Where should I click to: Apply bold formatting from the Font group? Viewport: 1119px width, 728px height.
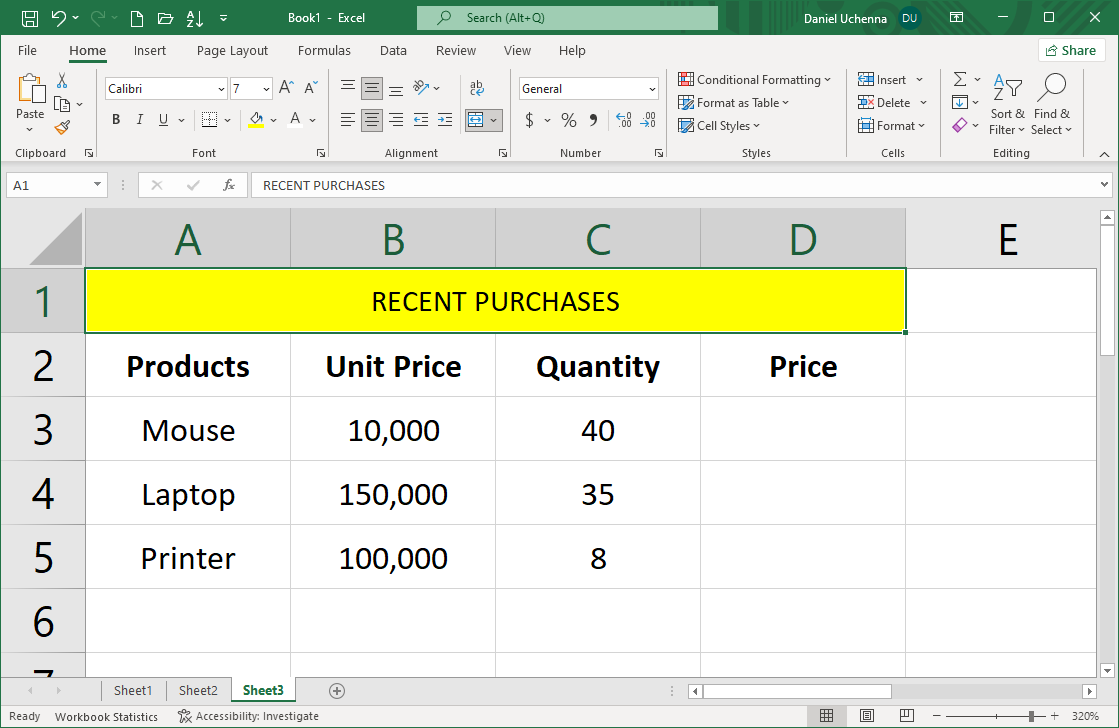[x=115, y=119]
